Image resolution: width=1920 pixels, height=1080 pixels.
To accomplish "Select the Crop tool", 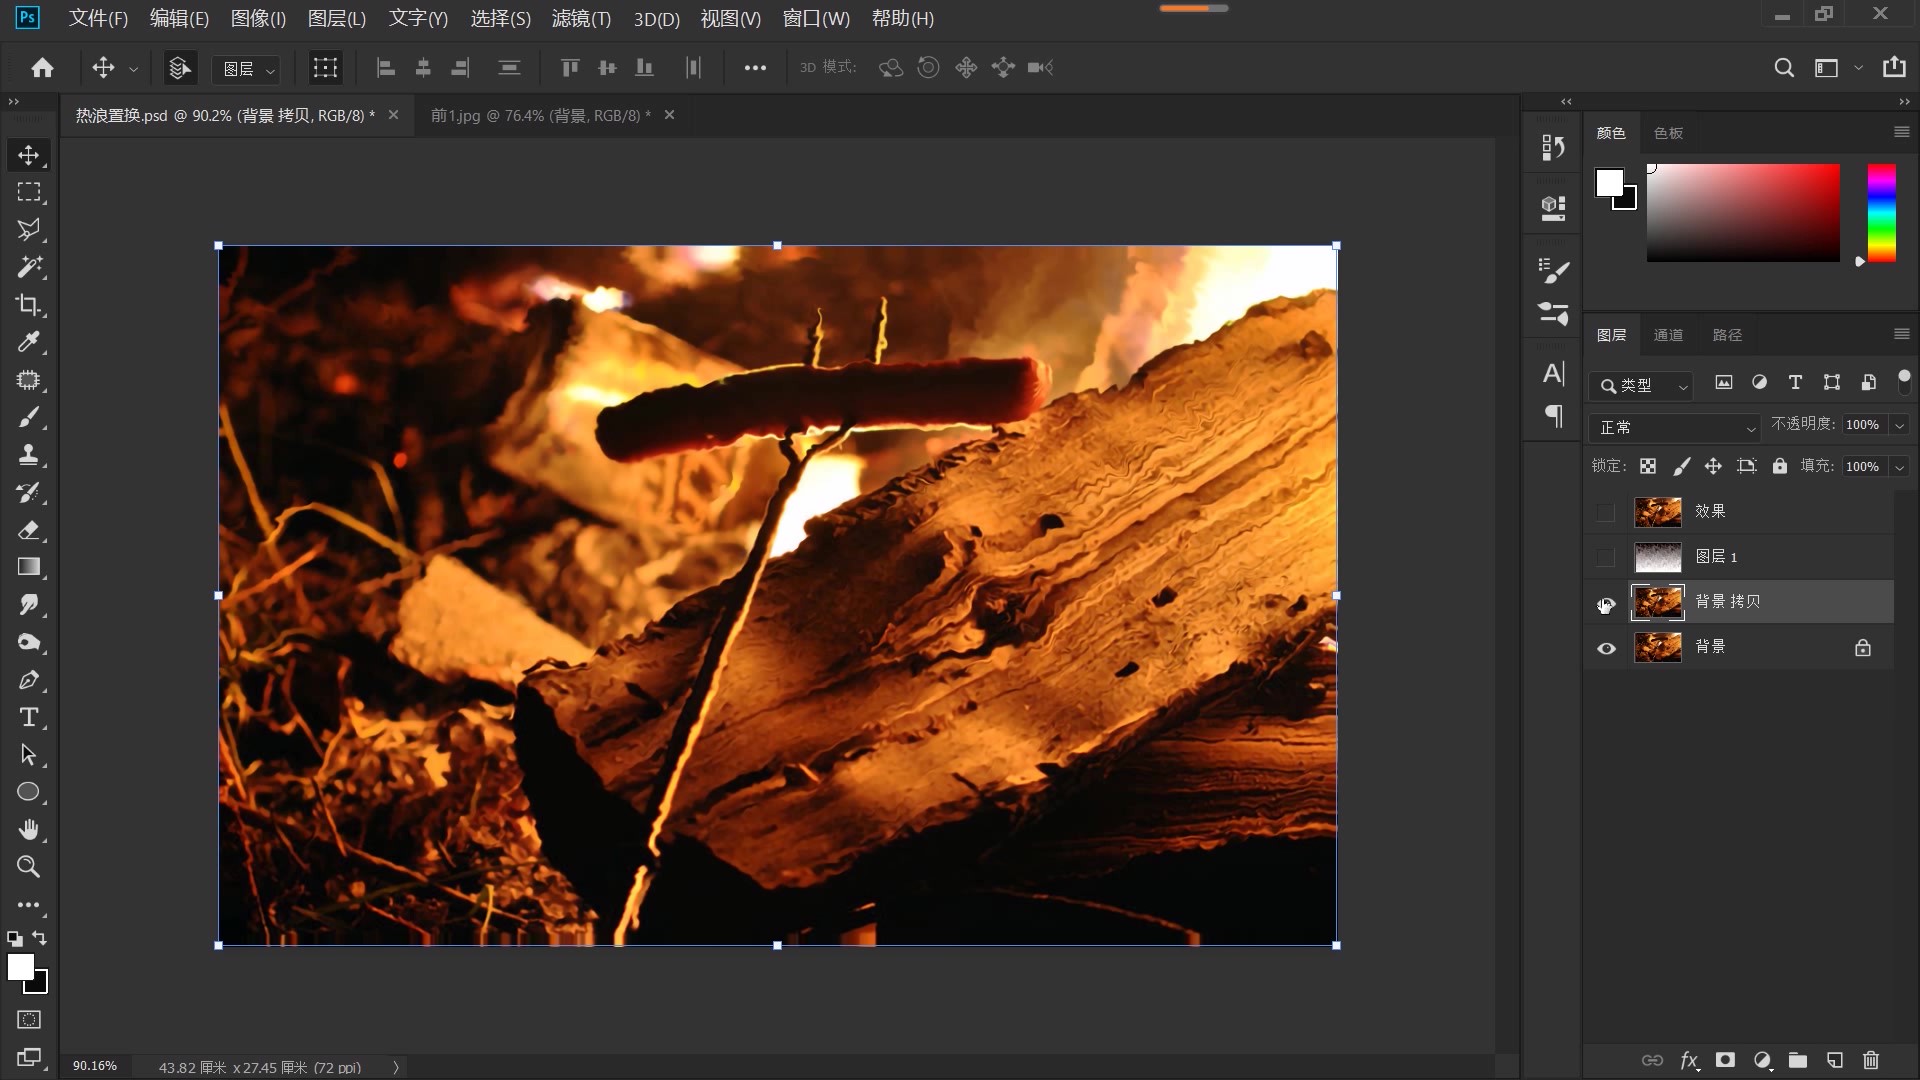I will tap(28, 305).
